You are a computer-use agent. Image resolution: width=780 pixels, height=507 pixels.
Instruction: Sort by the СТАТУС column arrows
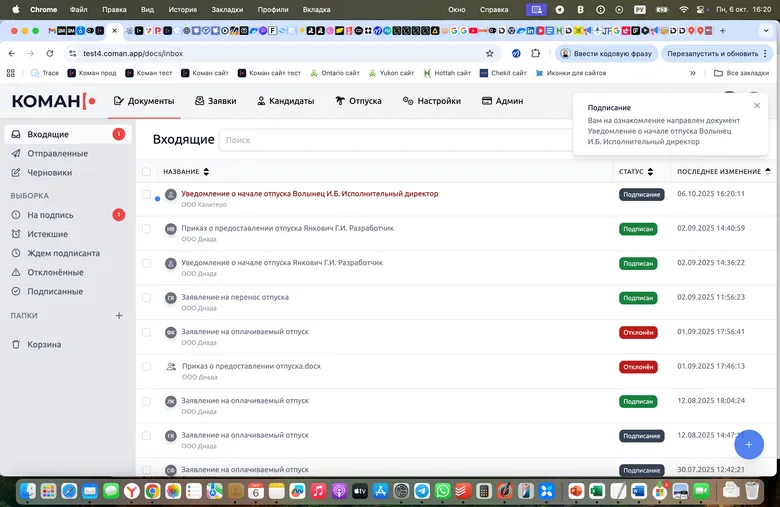651,172
